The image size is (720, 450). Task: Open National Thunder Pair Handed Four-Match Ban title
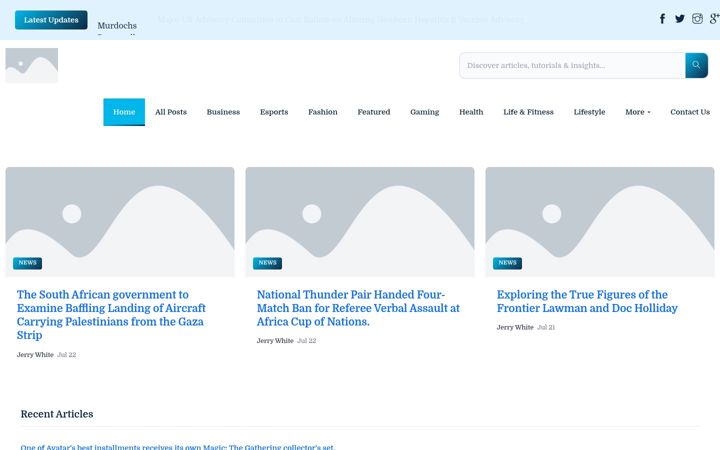[358, 308]
